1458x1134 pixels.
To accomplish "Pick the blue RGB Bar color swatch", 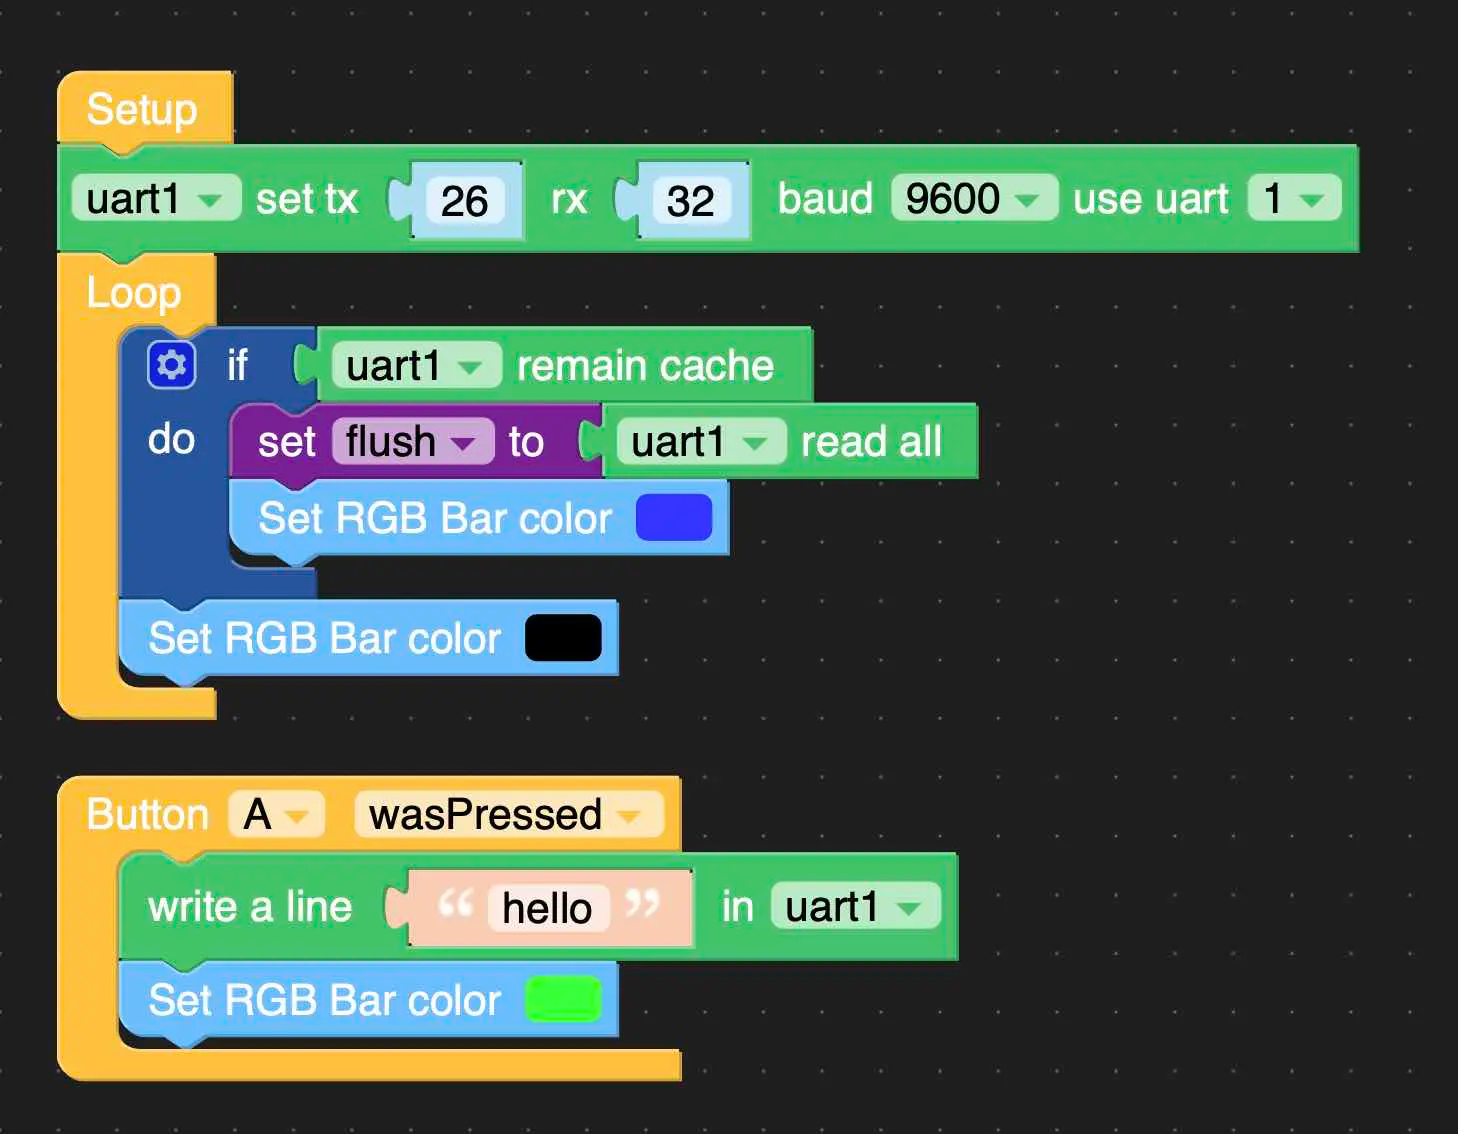I will click(674, 518).
